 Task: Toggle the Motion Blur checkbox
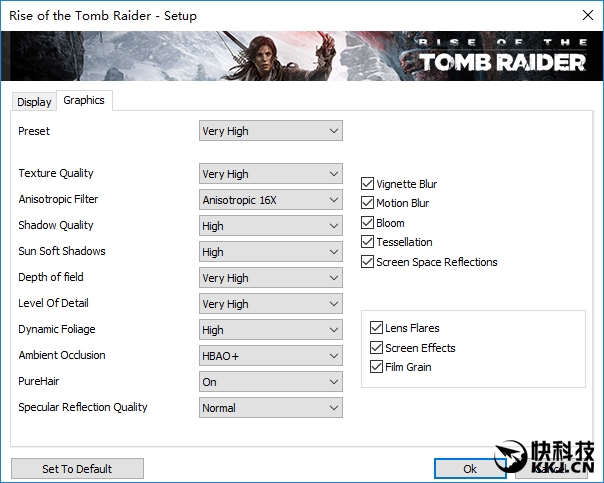tap(368, 203)
